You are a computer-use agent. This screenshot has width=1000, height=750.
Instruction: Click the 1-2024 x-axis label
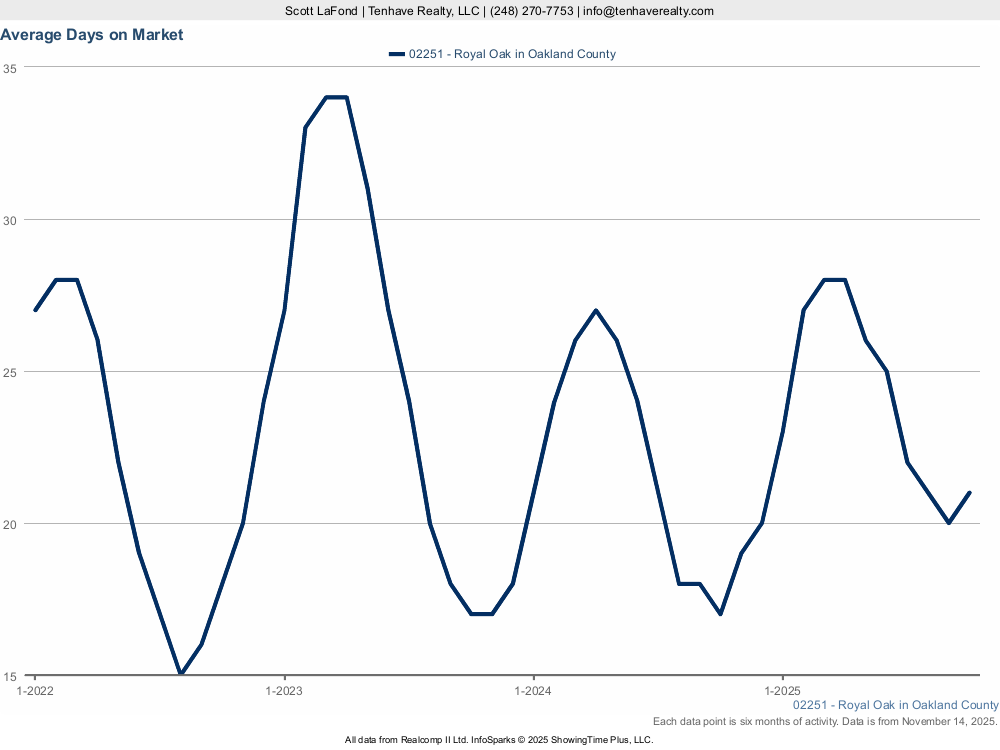[x=533, y=691]
